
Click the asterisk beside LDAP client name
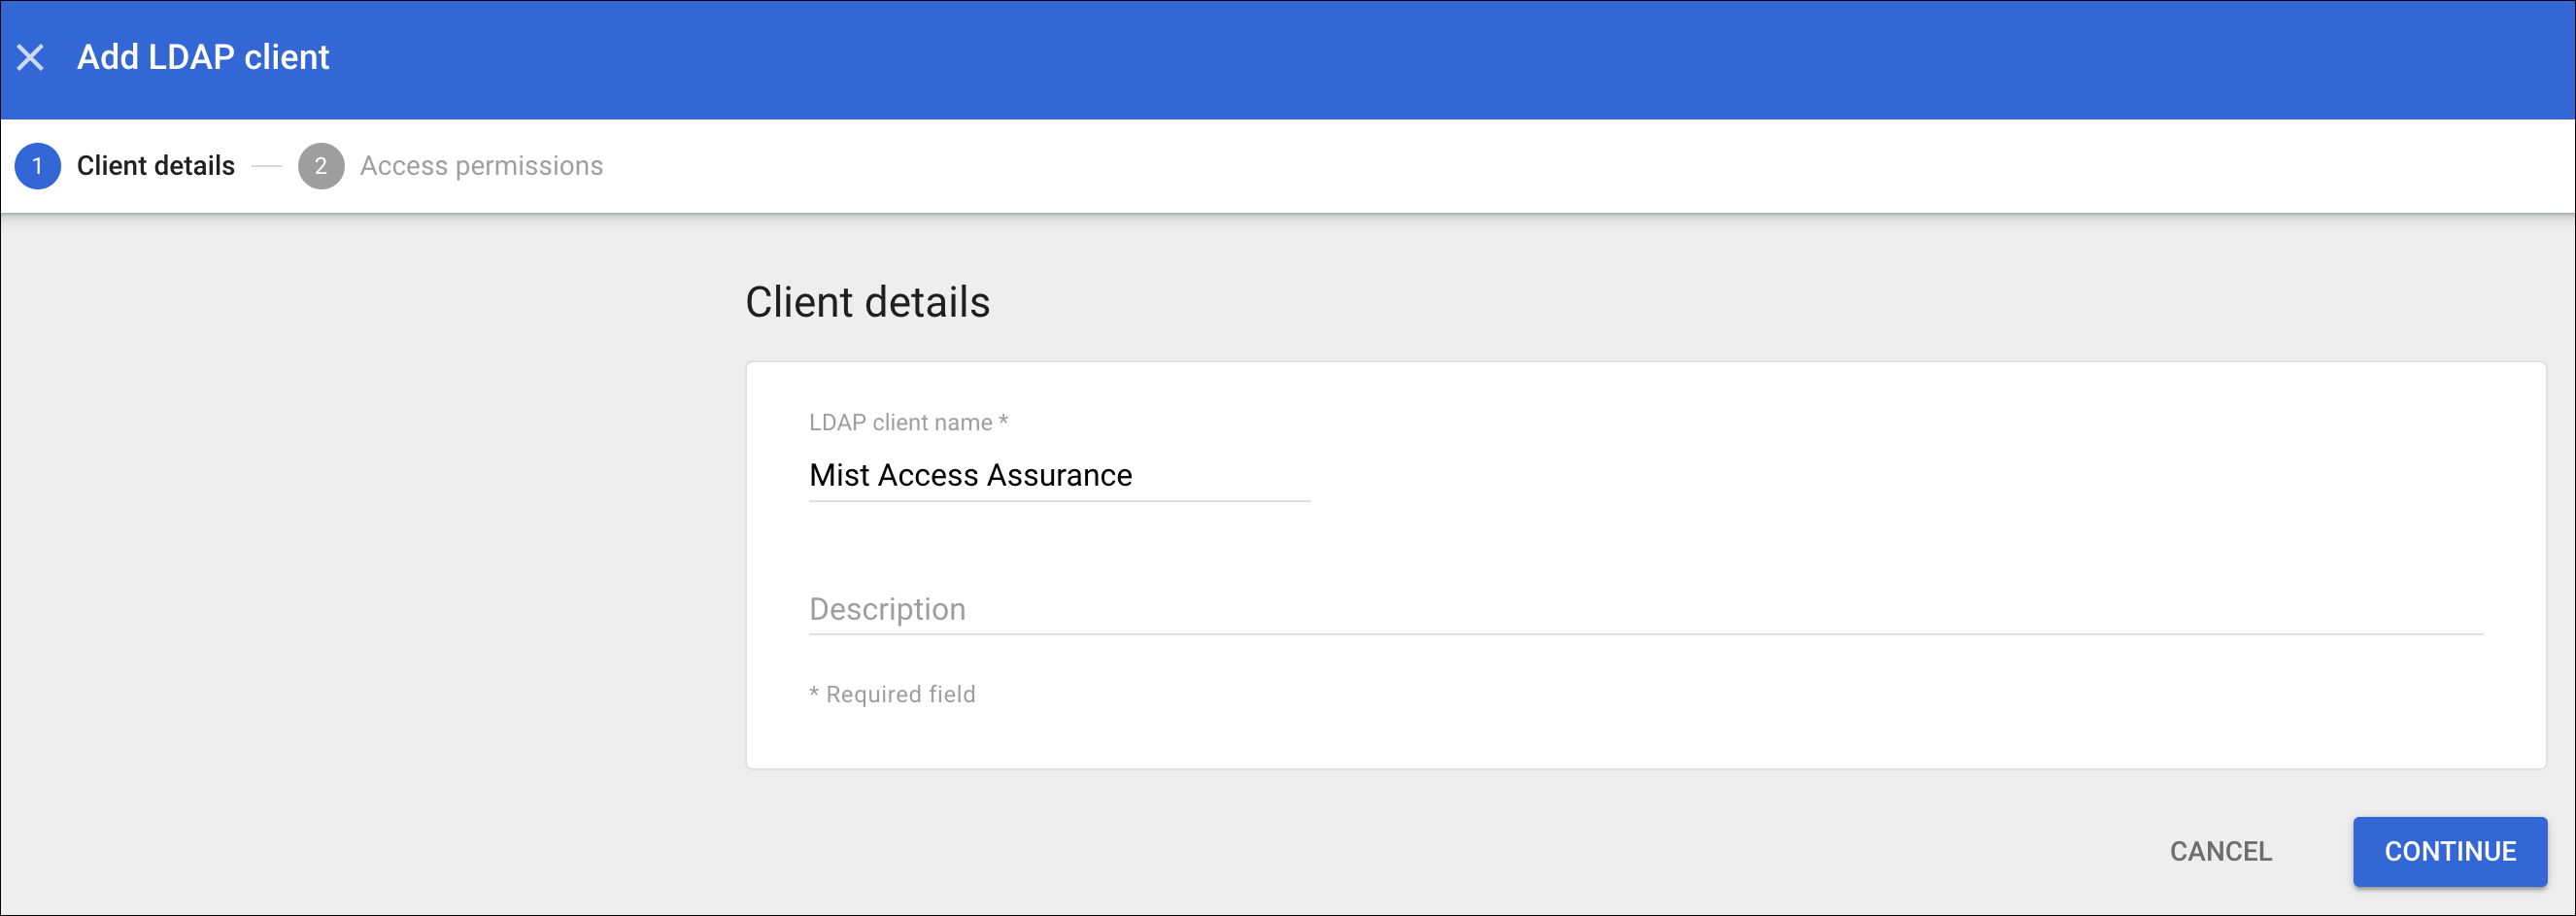[x=1003, y=422]
